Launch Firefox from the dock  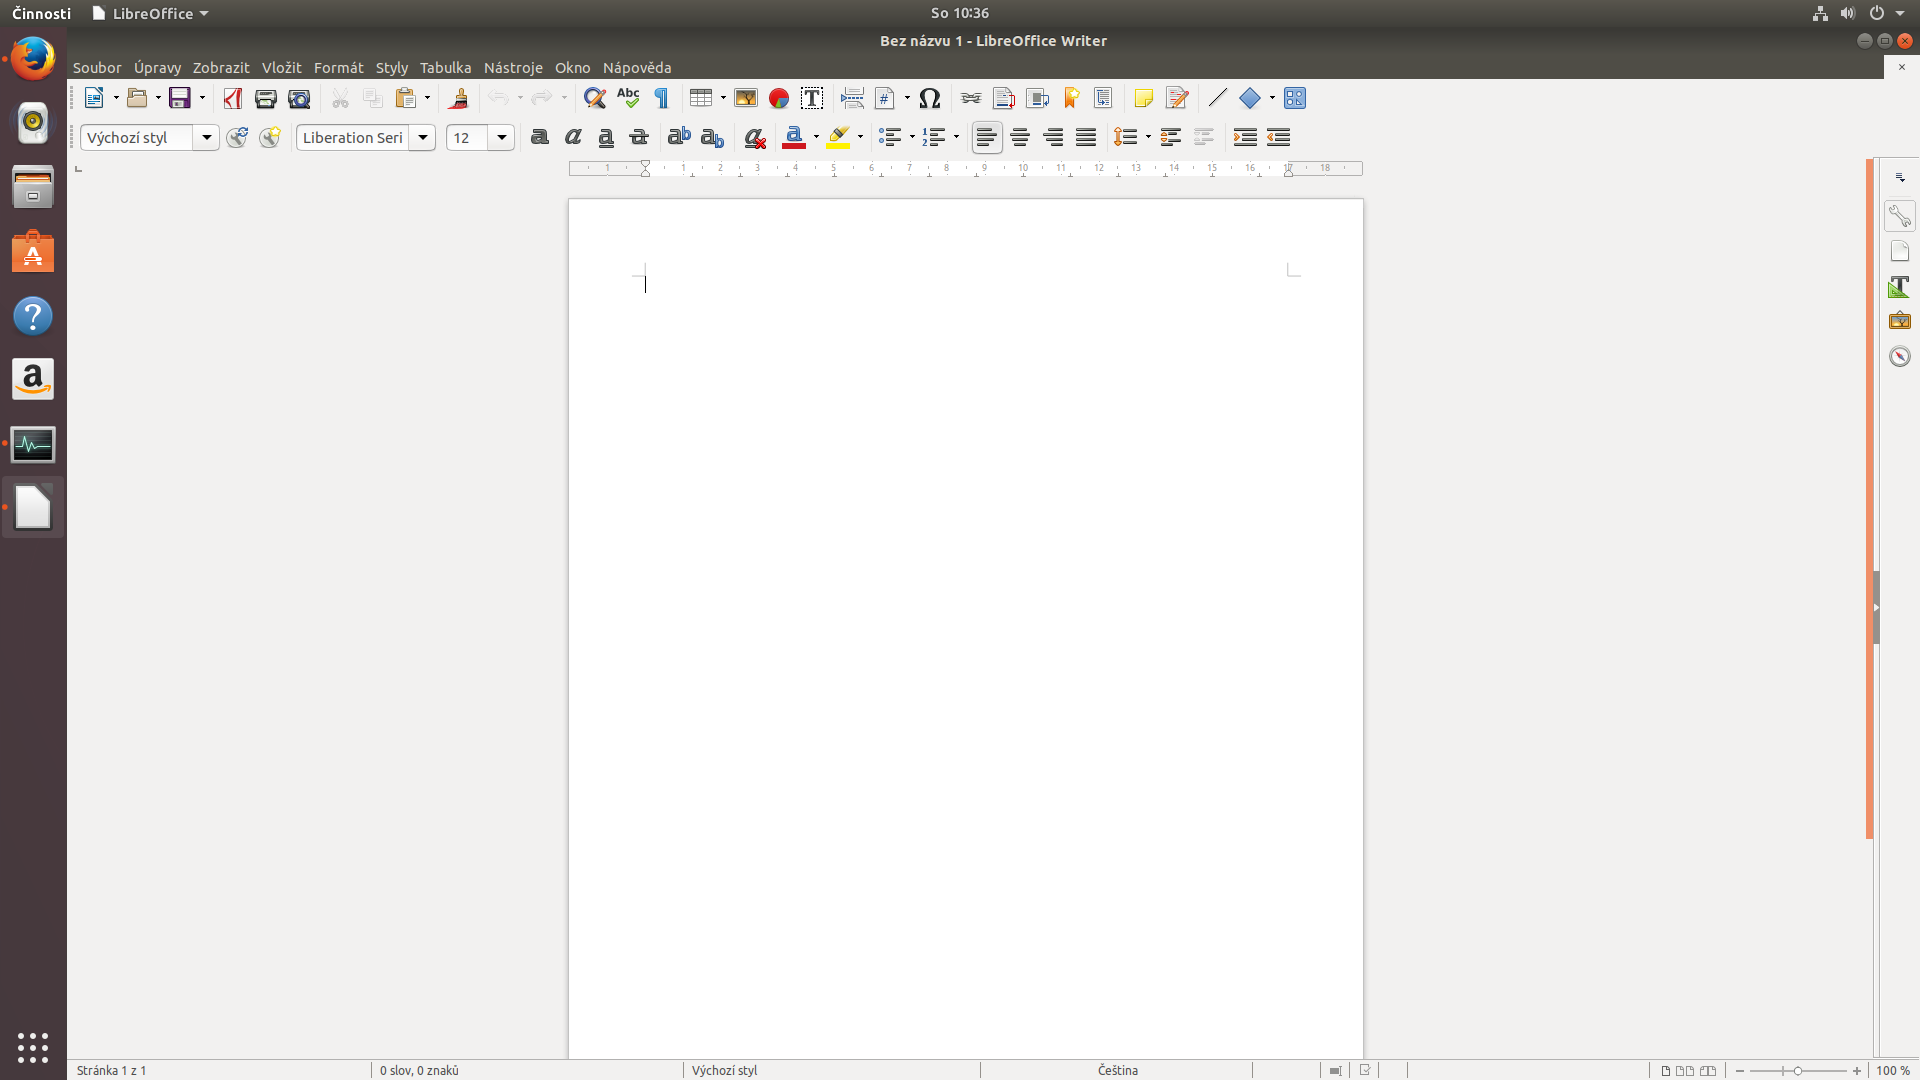tap(33, 58)
